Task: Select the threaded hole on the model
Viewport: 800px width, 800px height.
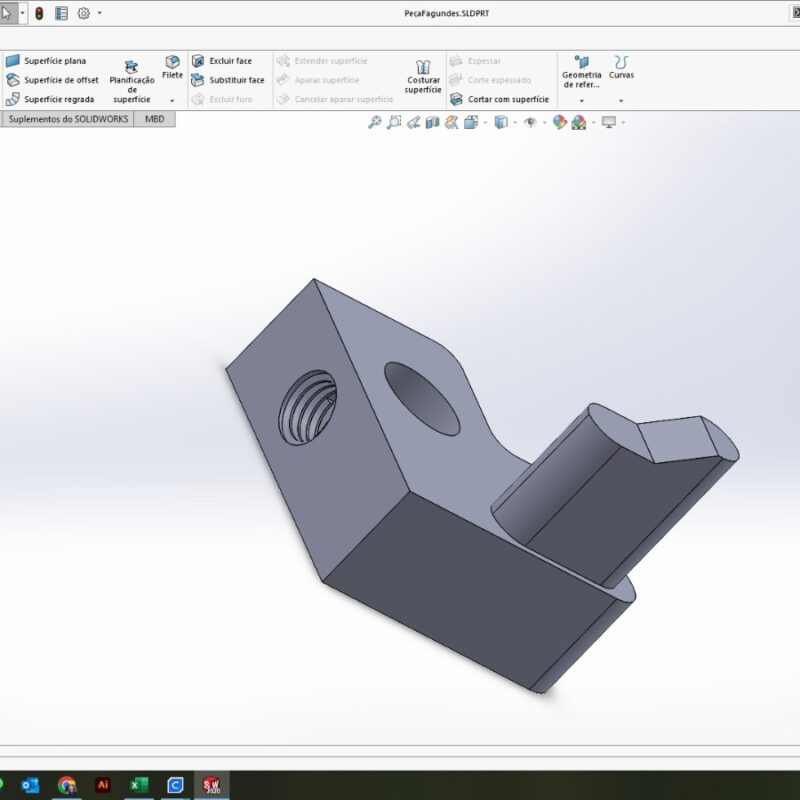Action: click(x=308, y=407)
